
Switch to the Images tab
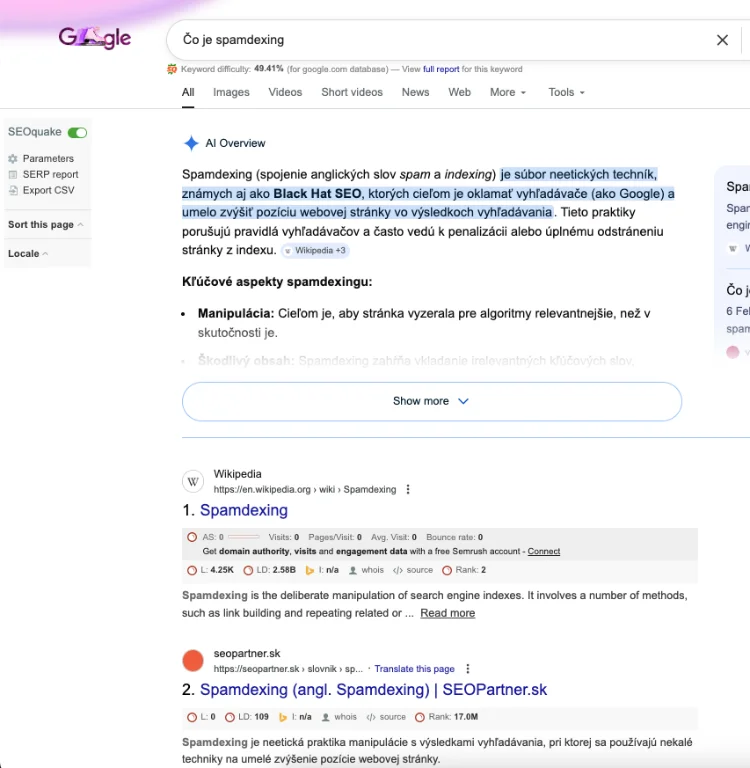click(231, 92)
